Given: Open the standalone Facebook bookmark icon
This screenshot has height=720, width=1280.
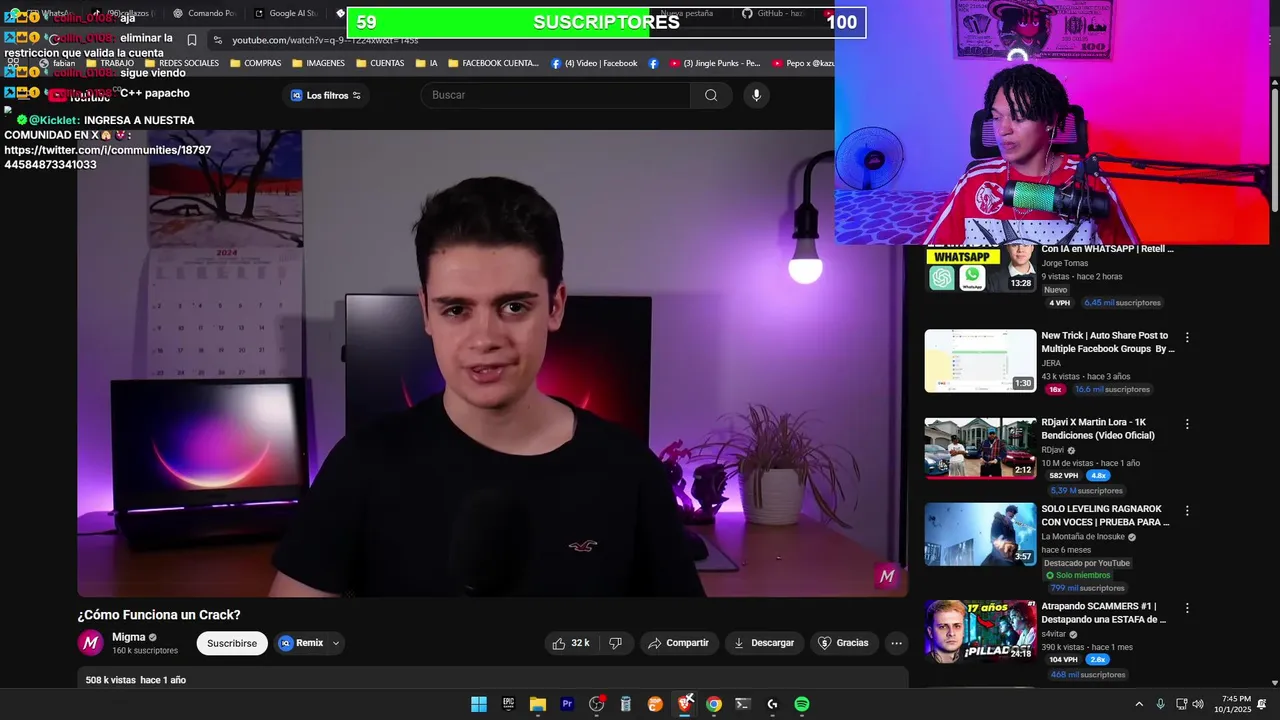Looking at the screenshot, I should pos(653,63).
